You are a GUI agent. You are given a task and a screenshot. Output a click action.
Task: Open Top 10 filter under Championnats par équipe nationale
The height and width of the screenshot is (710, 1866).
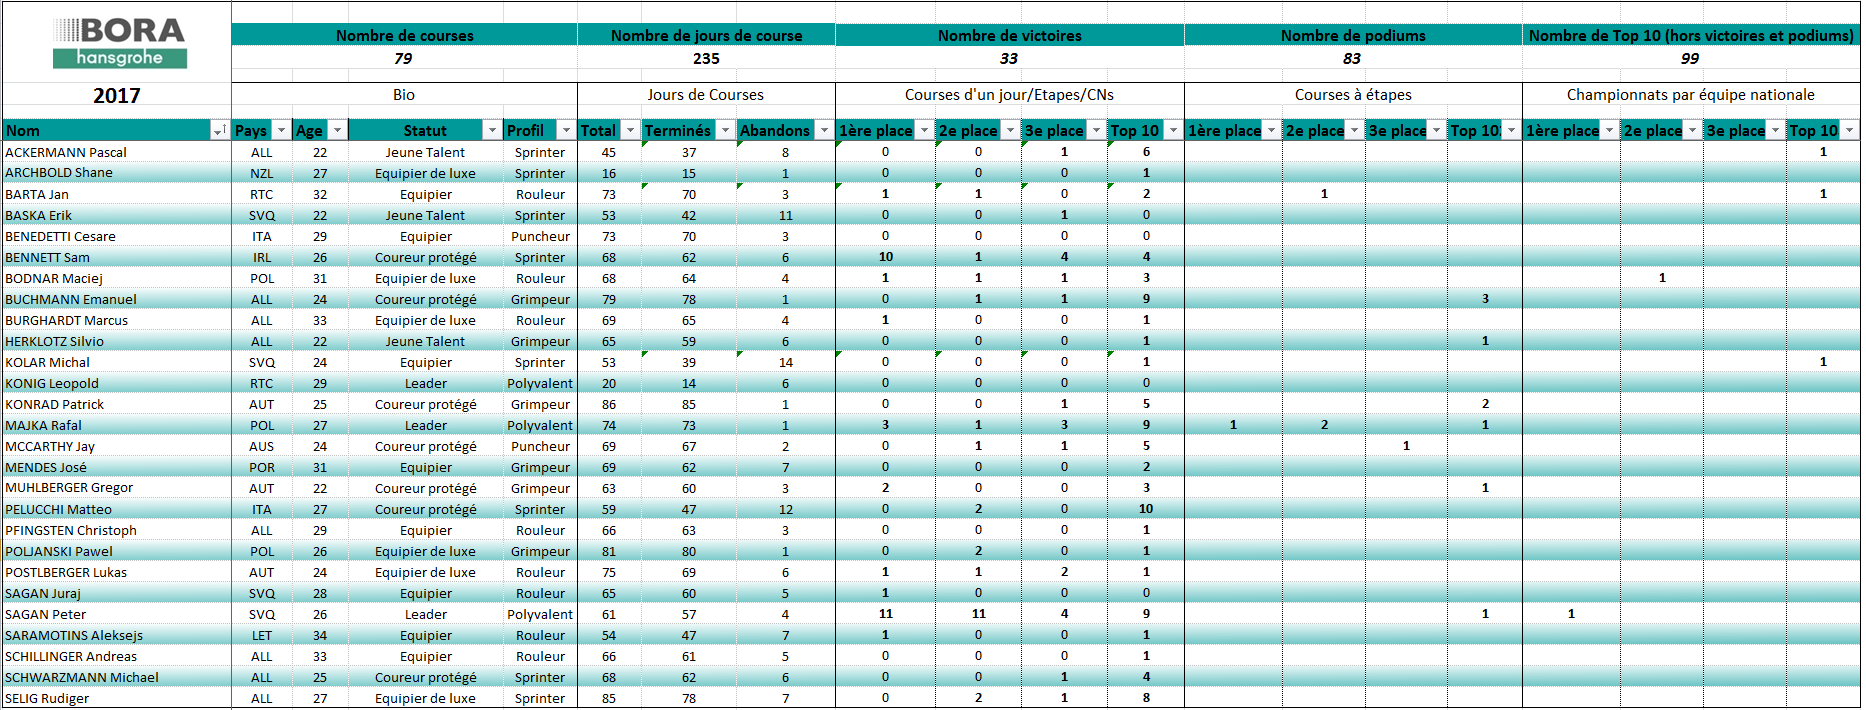point(1850,131)
